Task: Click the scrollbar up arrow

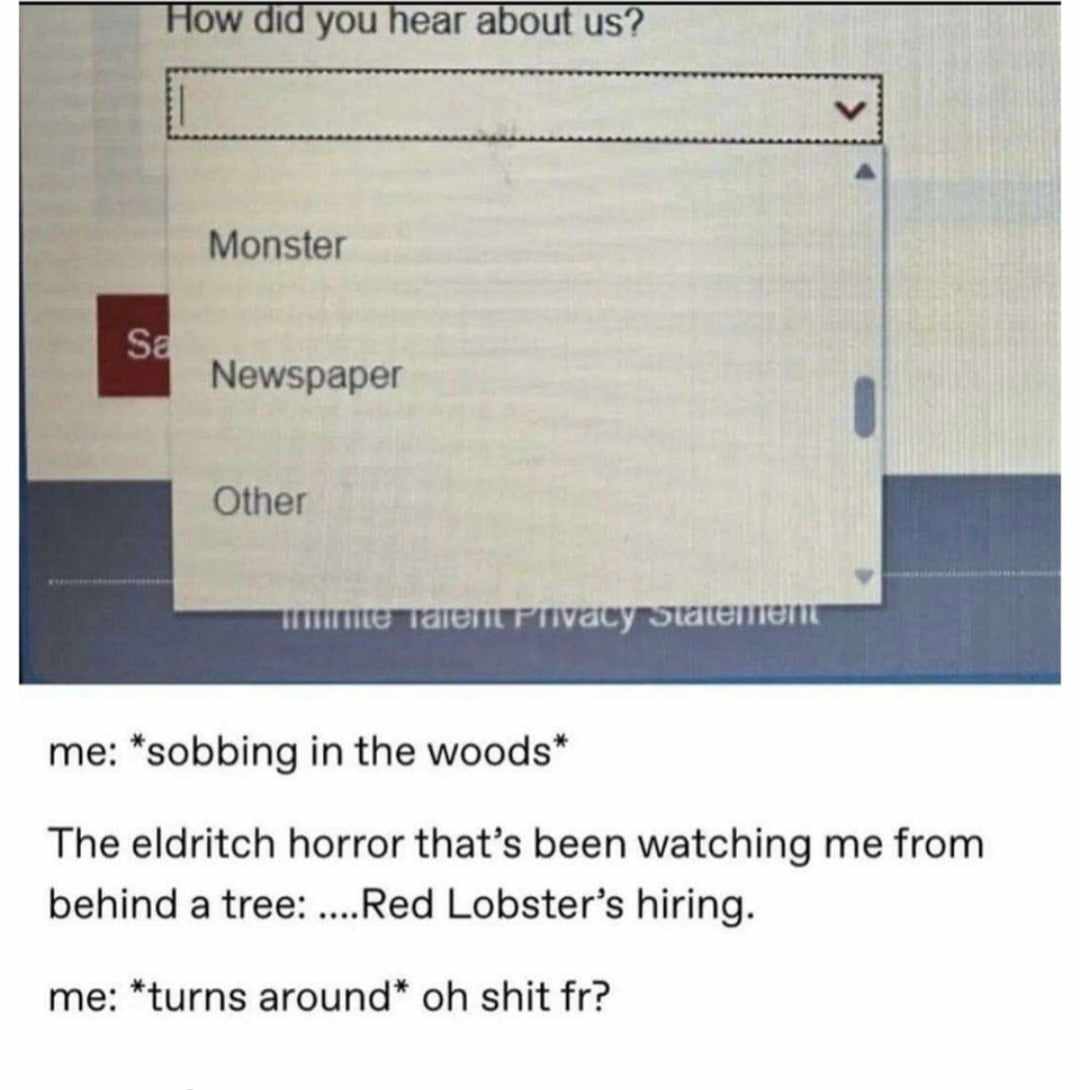Action: pos(864,171)
